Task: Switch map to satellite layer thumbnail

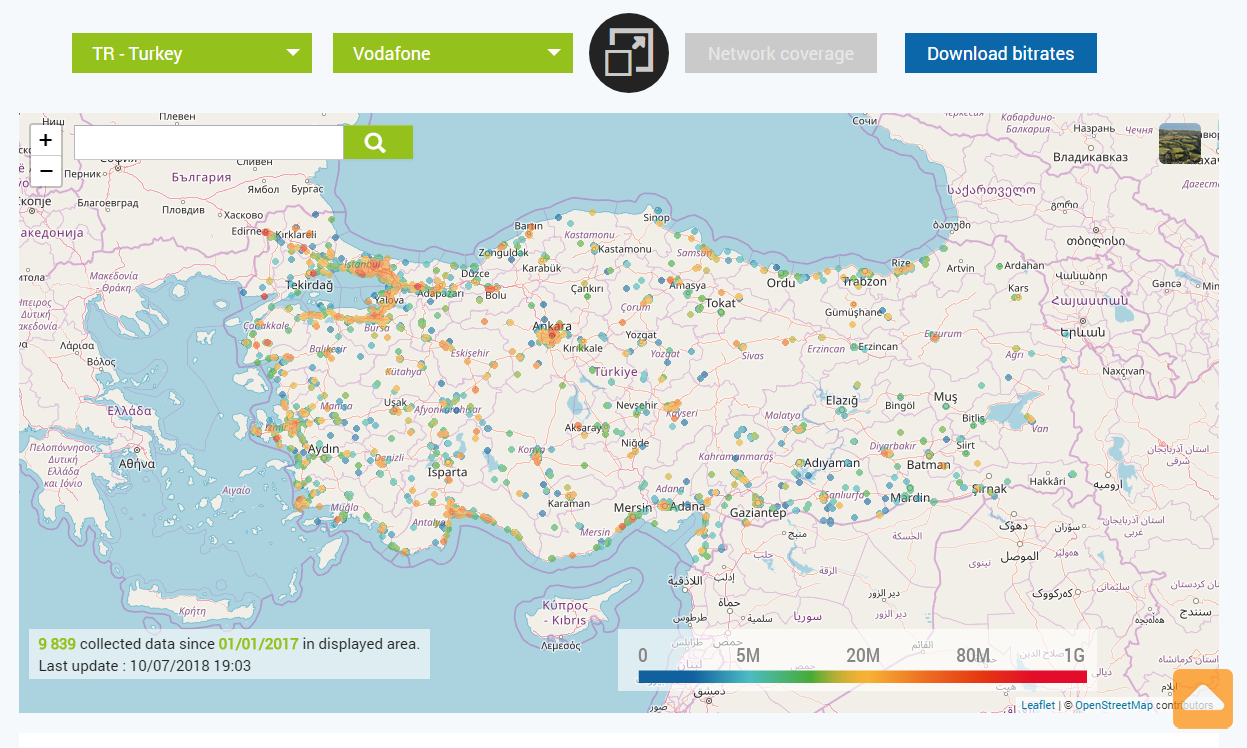Action: (x=1180, y=144)
